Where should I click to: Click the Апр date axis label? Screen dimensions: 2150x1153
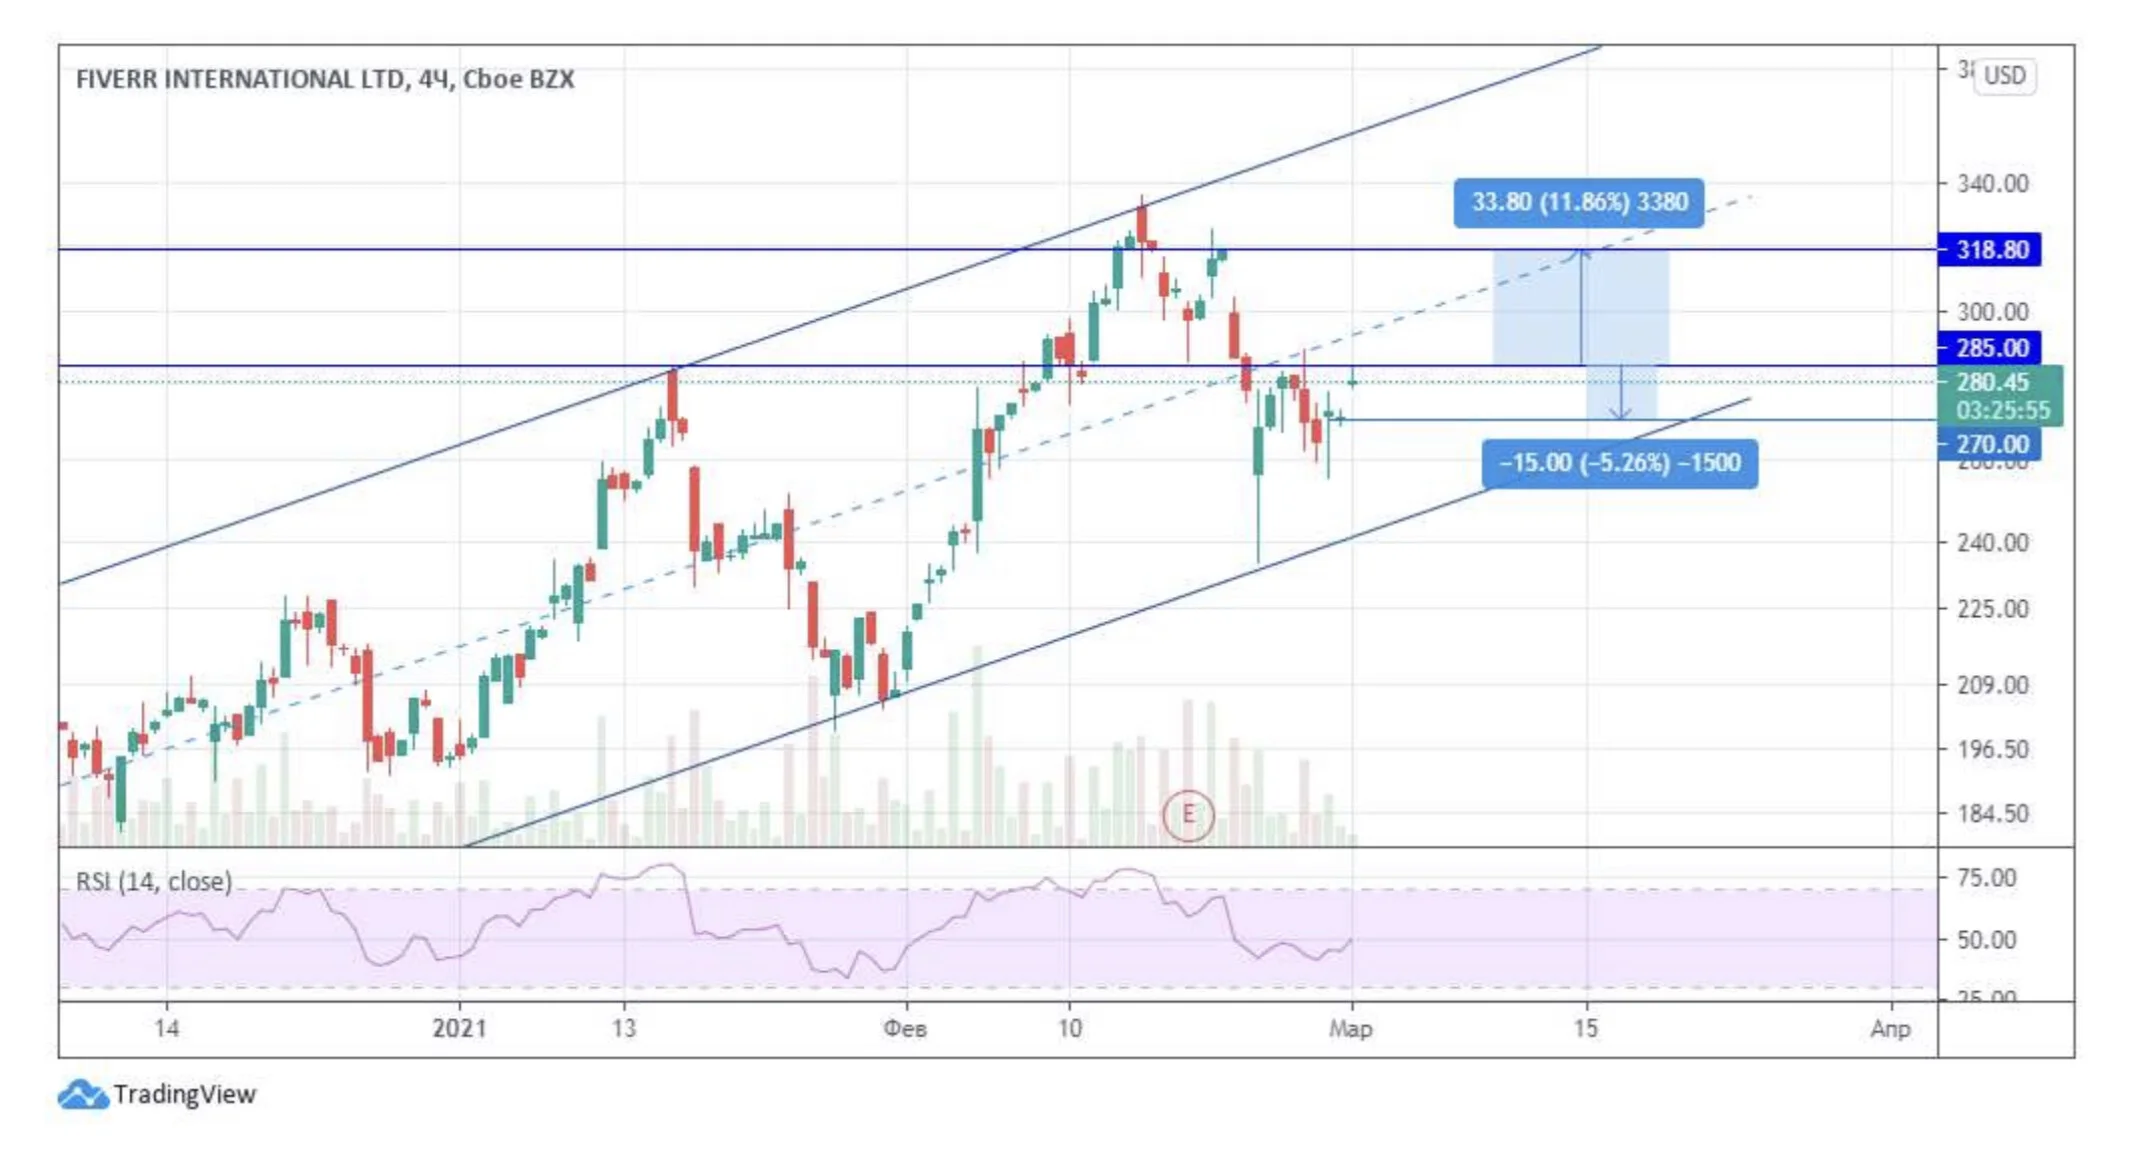point(1890,1028)
